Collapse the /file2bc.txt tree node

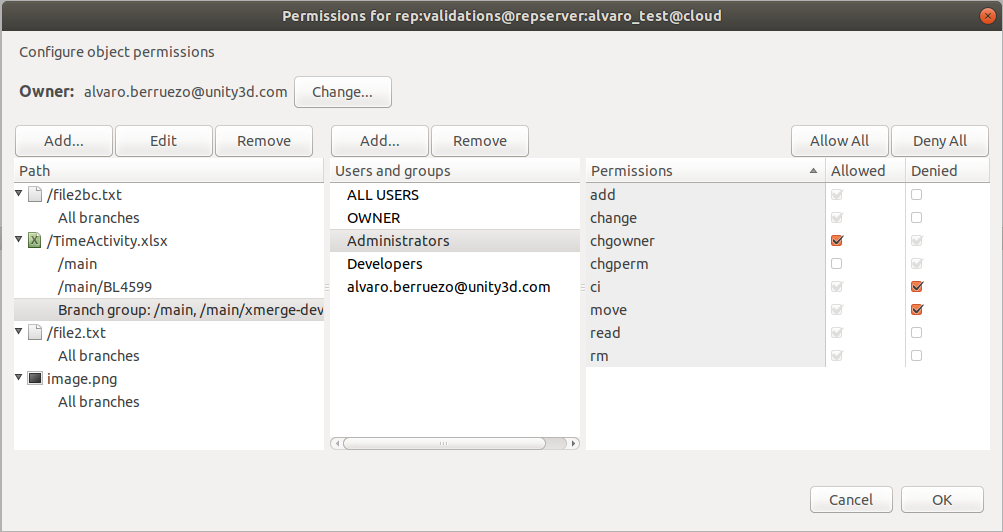[19, 193]
